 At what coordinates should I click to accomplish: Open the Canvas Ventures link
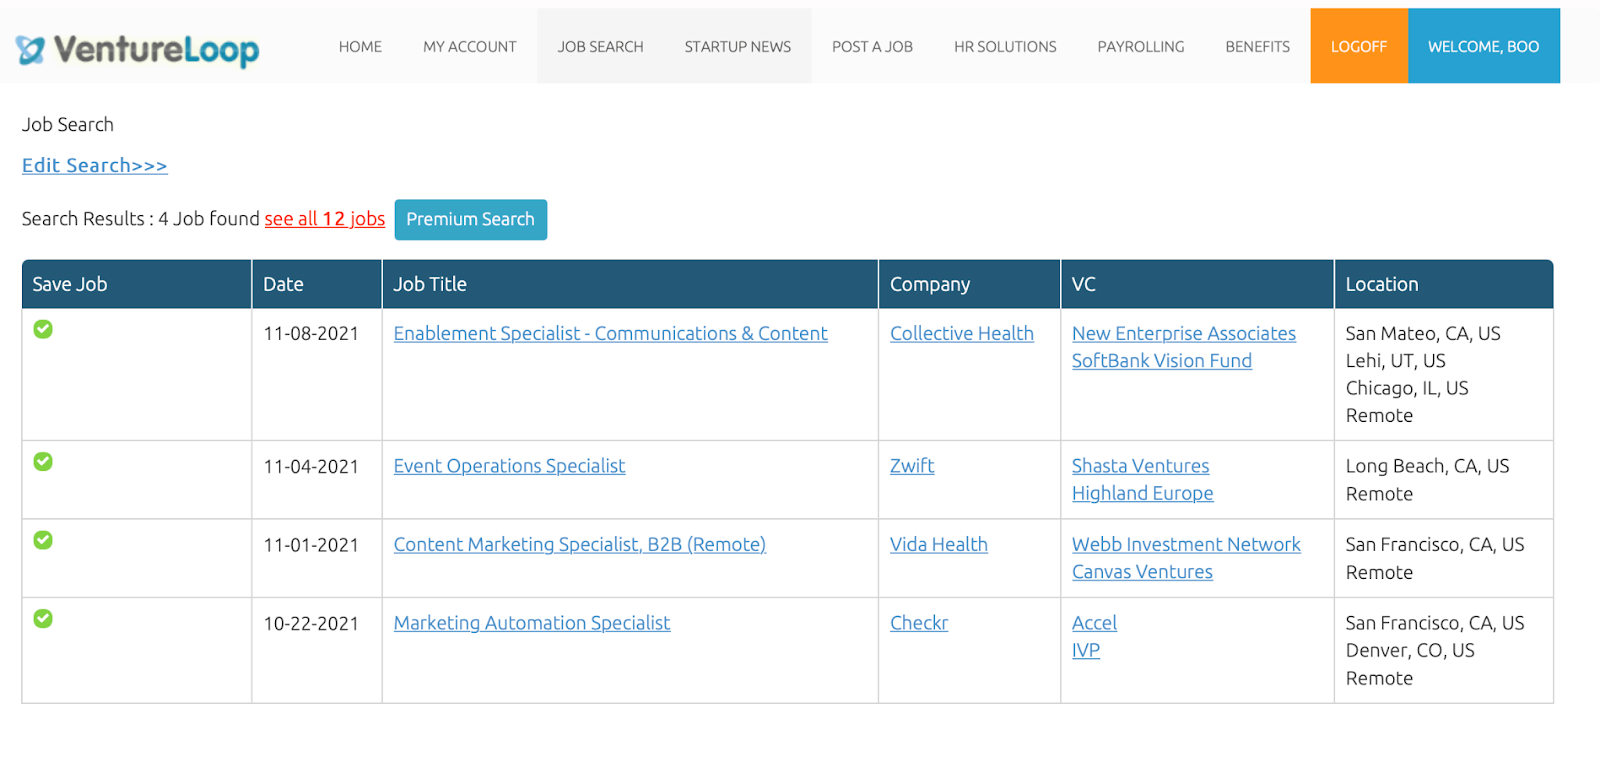(1143, 572)
